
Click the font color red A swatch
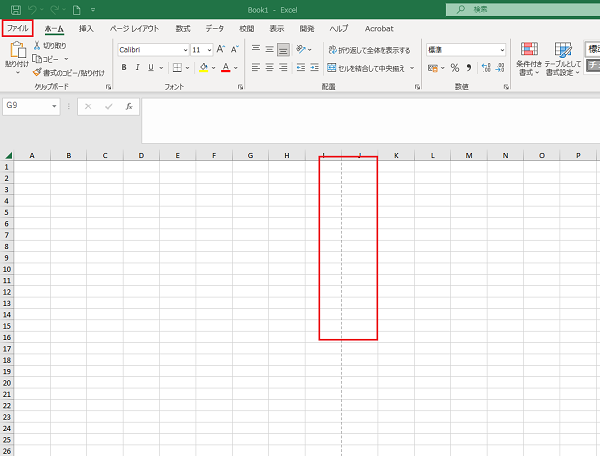224,68
